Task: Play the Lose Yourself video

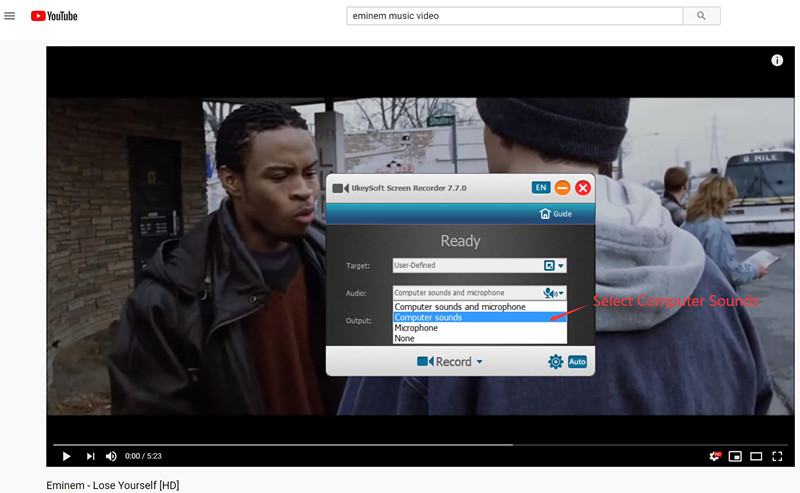Action: pyautogui.click(x=66, y=456)
